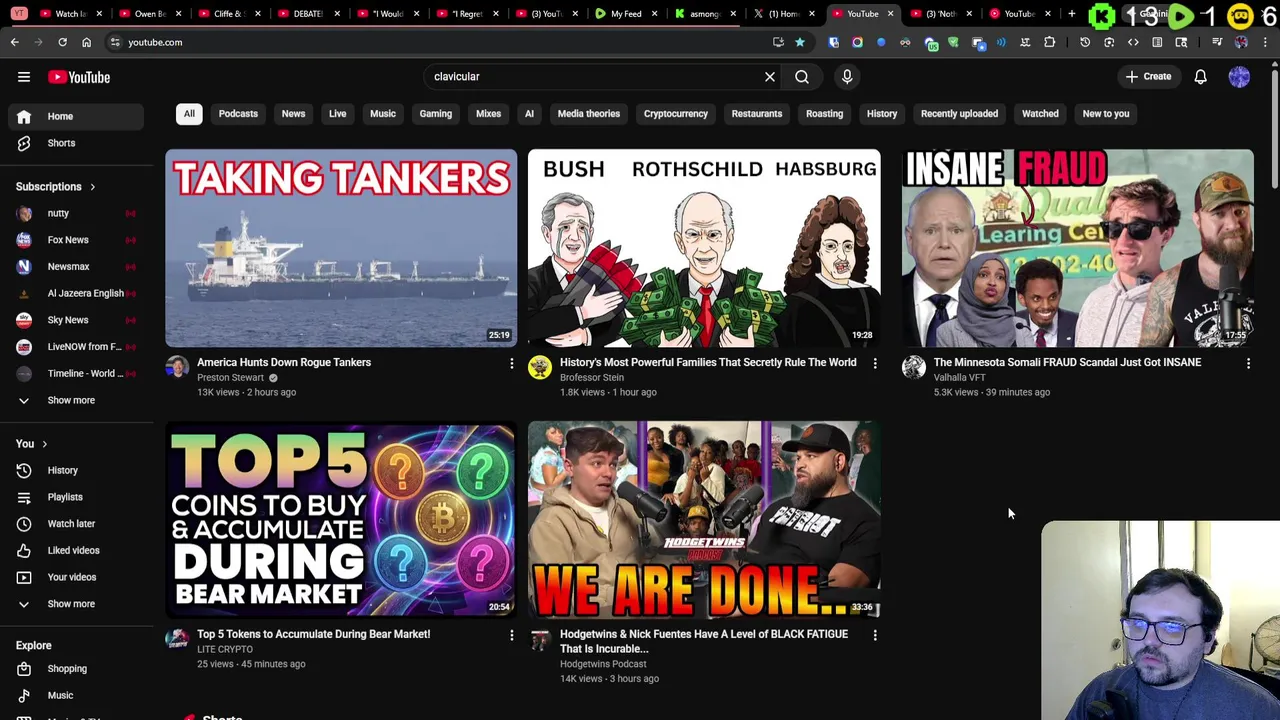Image resolution: width=1280 pixels, height=720 pixels.
Task: Select the Live filter chip
Action: coord(338,114)
